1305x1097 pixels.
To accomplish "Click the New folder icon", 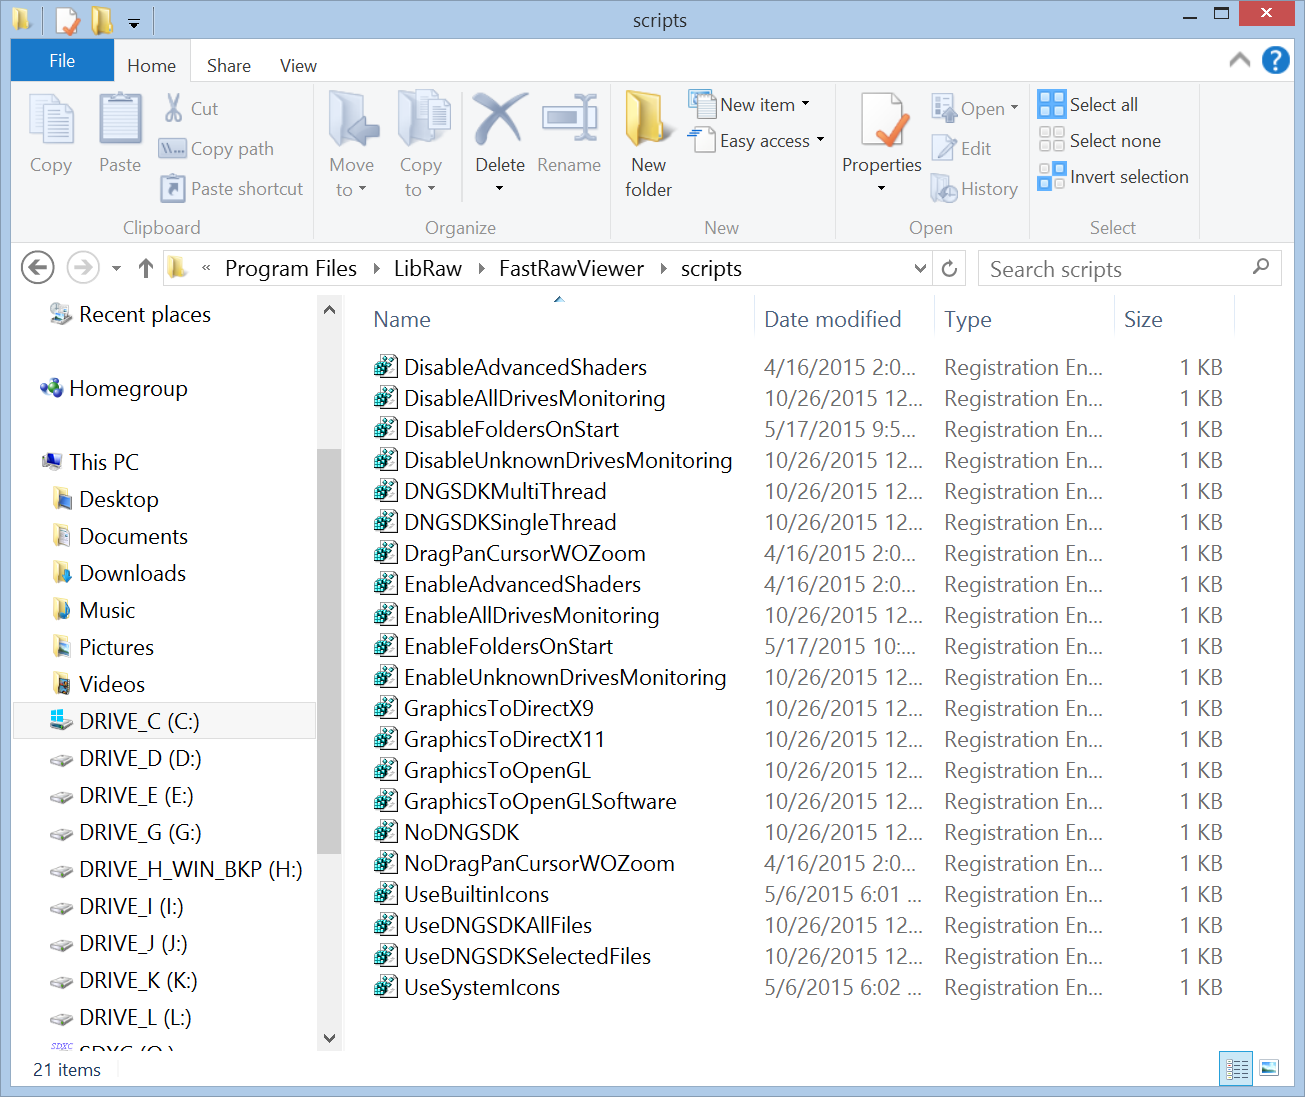I will pos(648,121).
